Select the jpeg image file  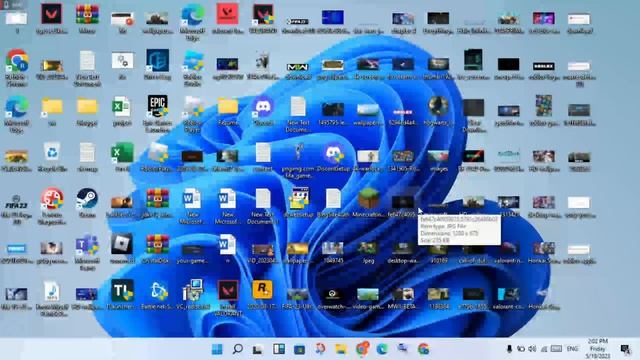click(x=368, y=248)
